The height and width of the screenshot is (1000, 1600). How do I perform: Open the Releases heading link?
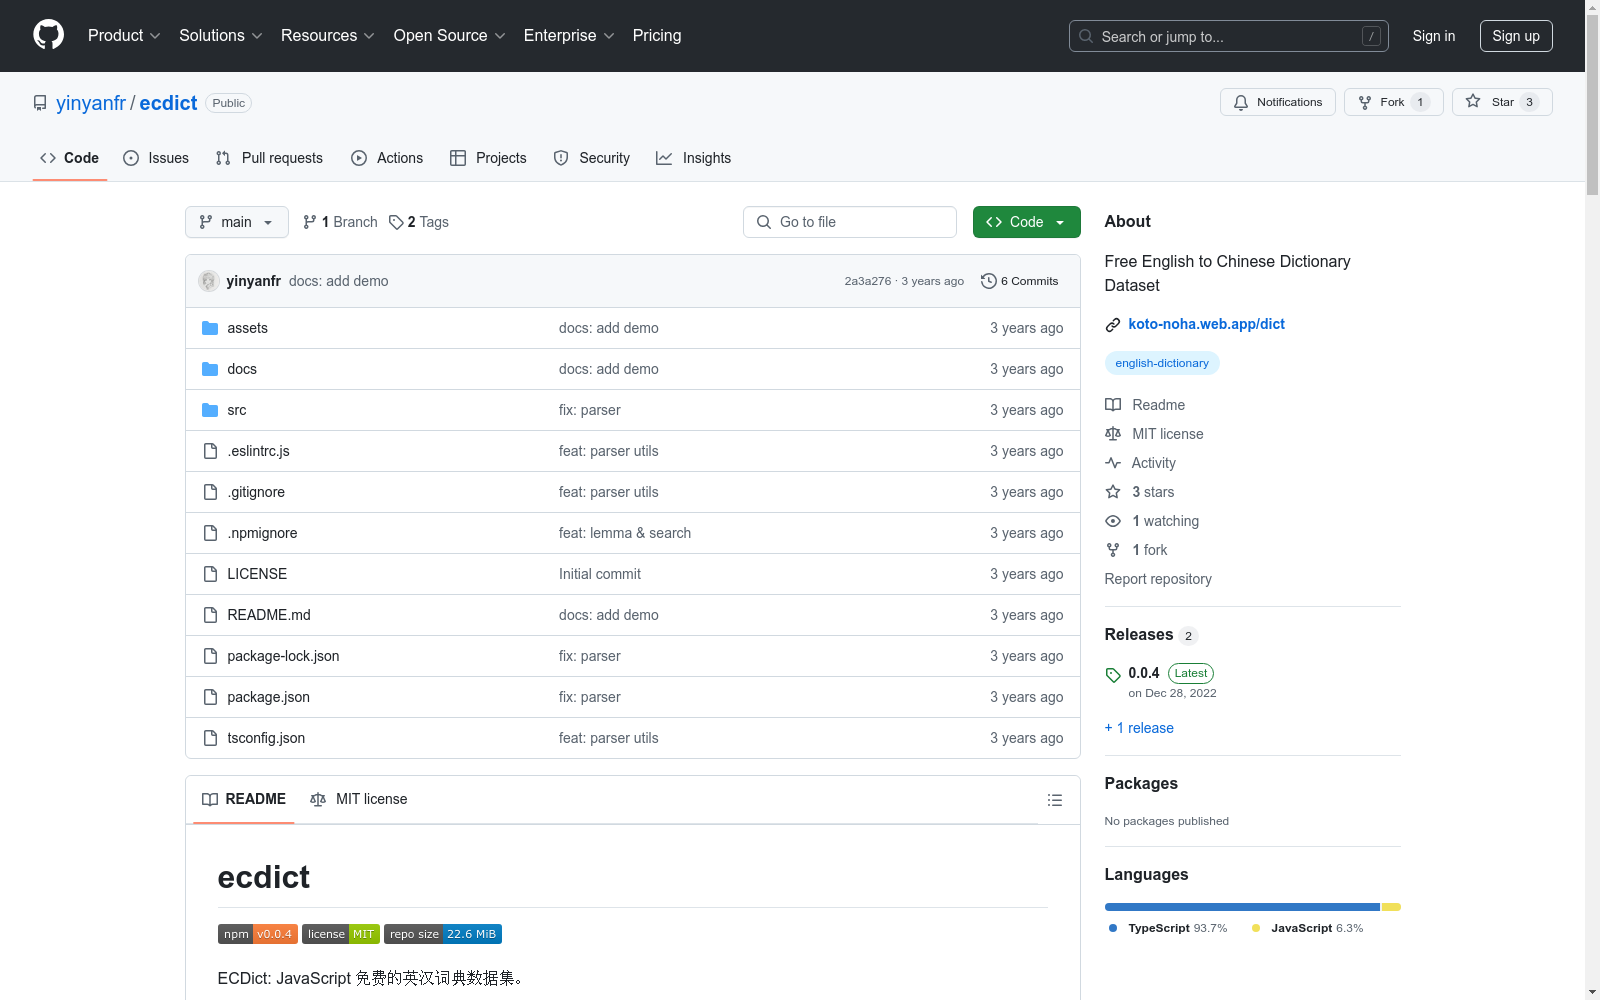[1139, 635]
